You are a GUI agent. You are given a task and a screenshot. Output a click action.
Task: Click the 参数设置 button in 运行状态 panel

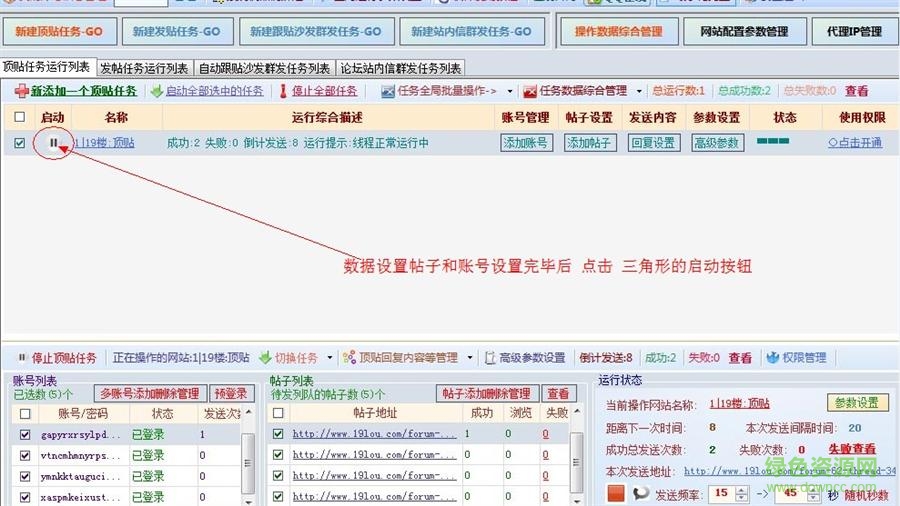click(x=857, y=403)
